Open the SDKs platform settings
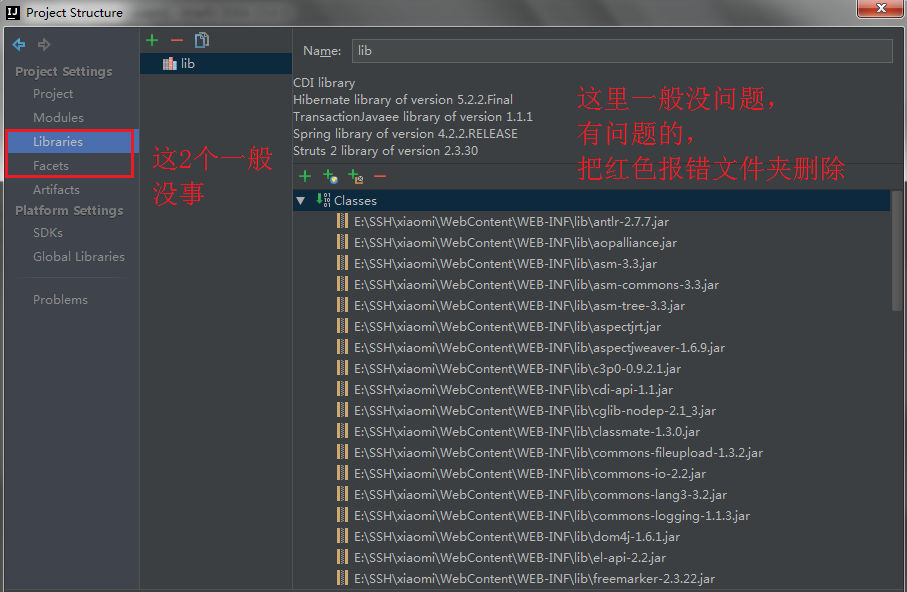Image resolution: width=907 pixels, height=592 pixels. [x=47, y=233]
